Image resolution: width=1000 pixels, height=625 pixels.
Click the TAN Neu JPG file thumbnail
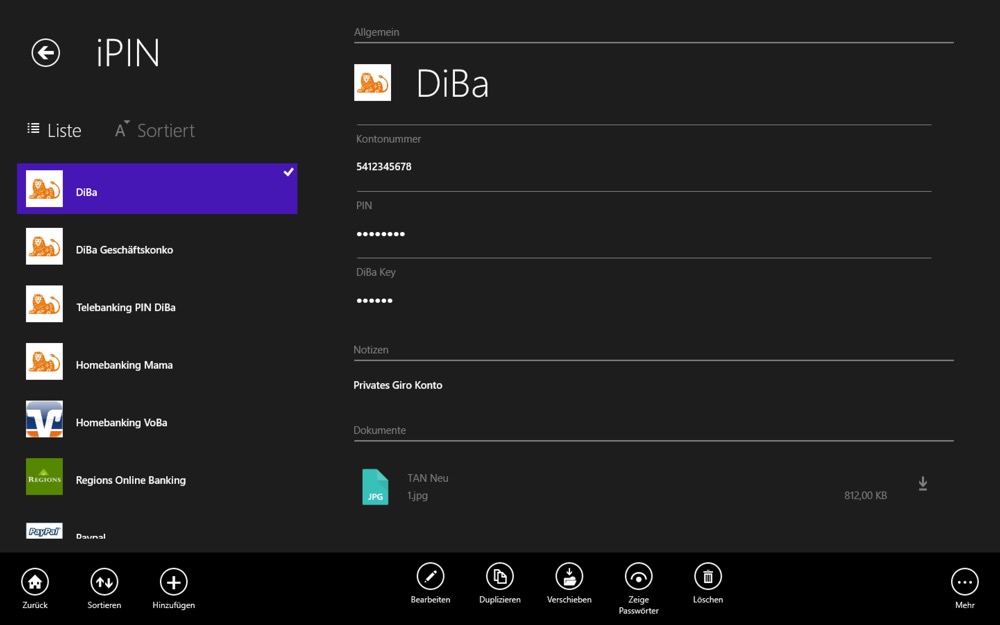375,487
